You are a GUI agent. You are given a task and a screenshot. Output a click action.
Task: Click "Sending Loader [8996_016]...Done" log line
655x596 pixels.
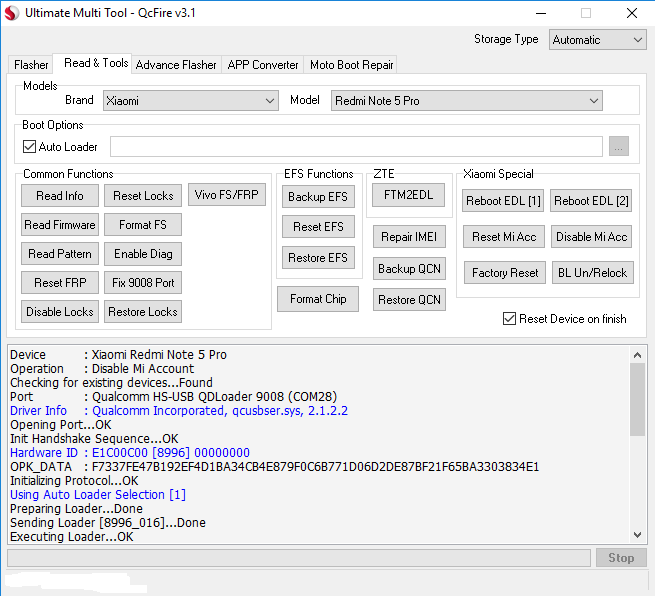(x=108, y=522)
